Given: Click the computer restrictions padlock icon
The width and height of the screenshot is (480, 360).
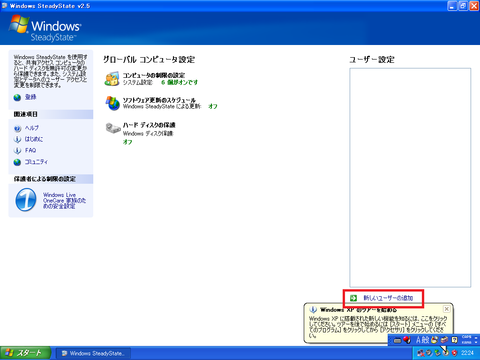Looking at the screenshot, I should coord(112,79).
